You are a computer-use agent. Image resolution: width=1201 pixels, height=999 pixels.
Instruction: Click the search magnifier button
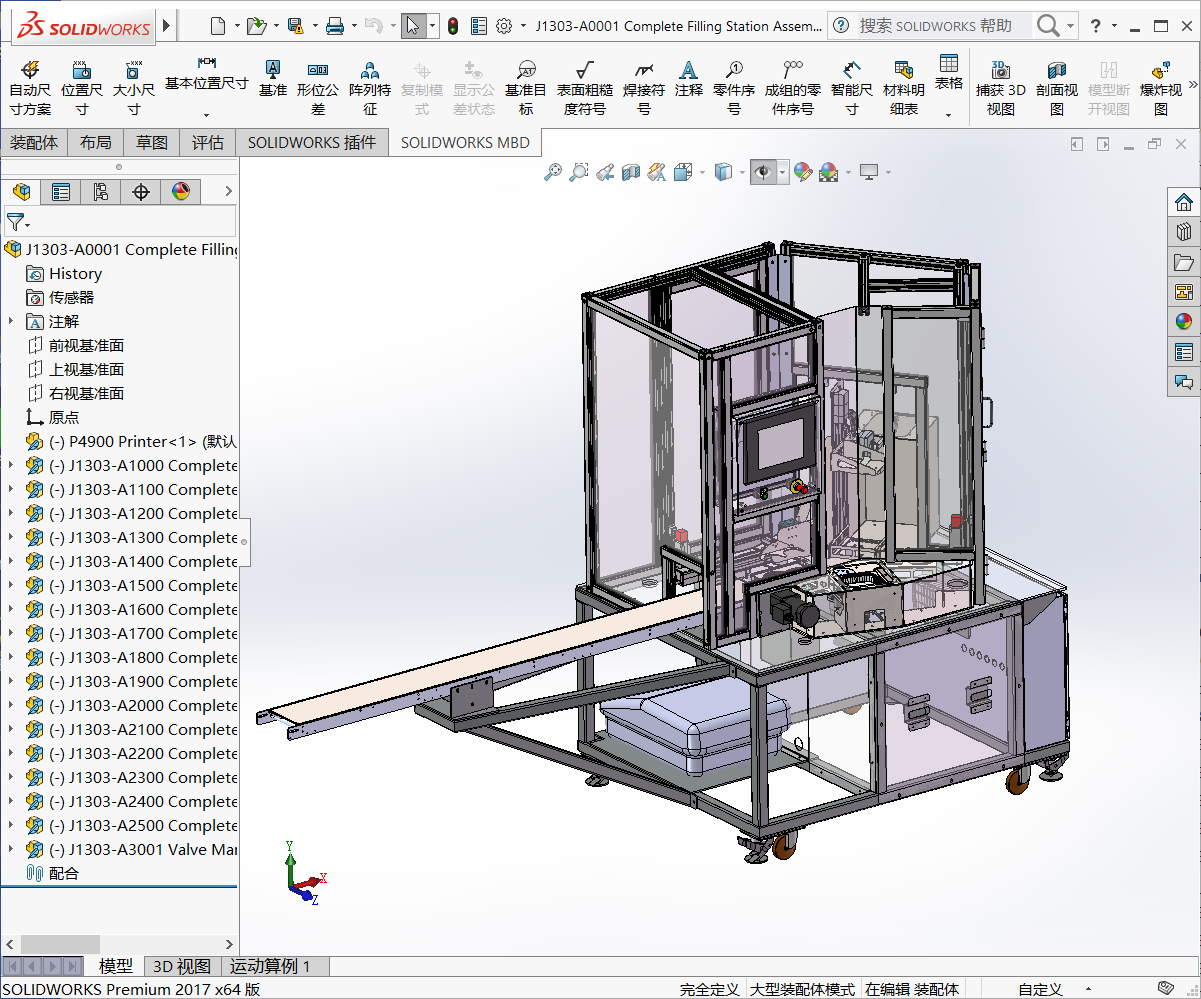1048,25
